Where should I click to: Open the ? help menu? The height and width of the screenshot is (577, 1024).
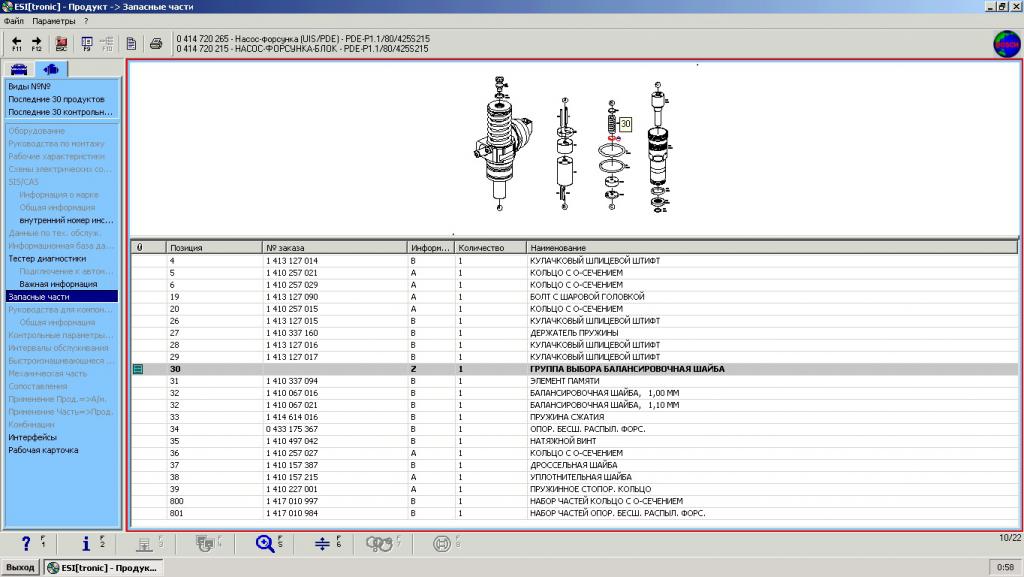click(x=86, y=21)
